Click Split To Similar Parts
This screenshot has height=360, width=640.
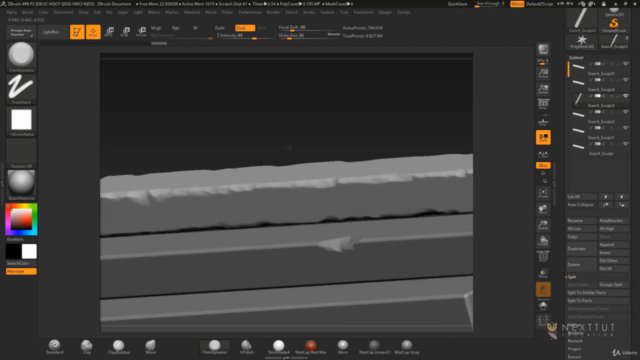pos(598,293)
